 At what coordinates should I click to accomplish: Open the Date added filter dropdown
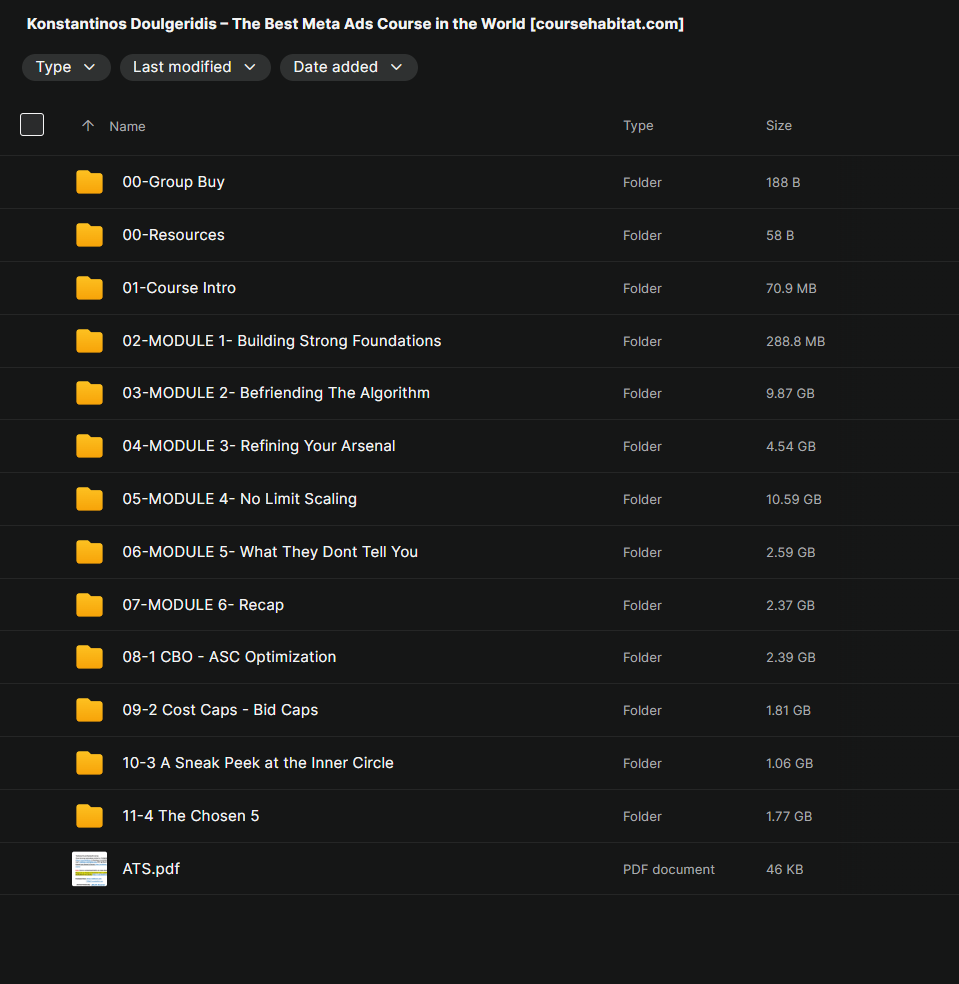(x=348, y=67)
